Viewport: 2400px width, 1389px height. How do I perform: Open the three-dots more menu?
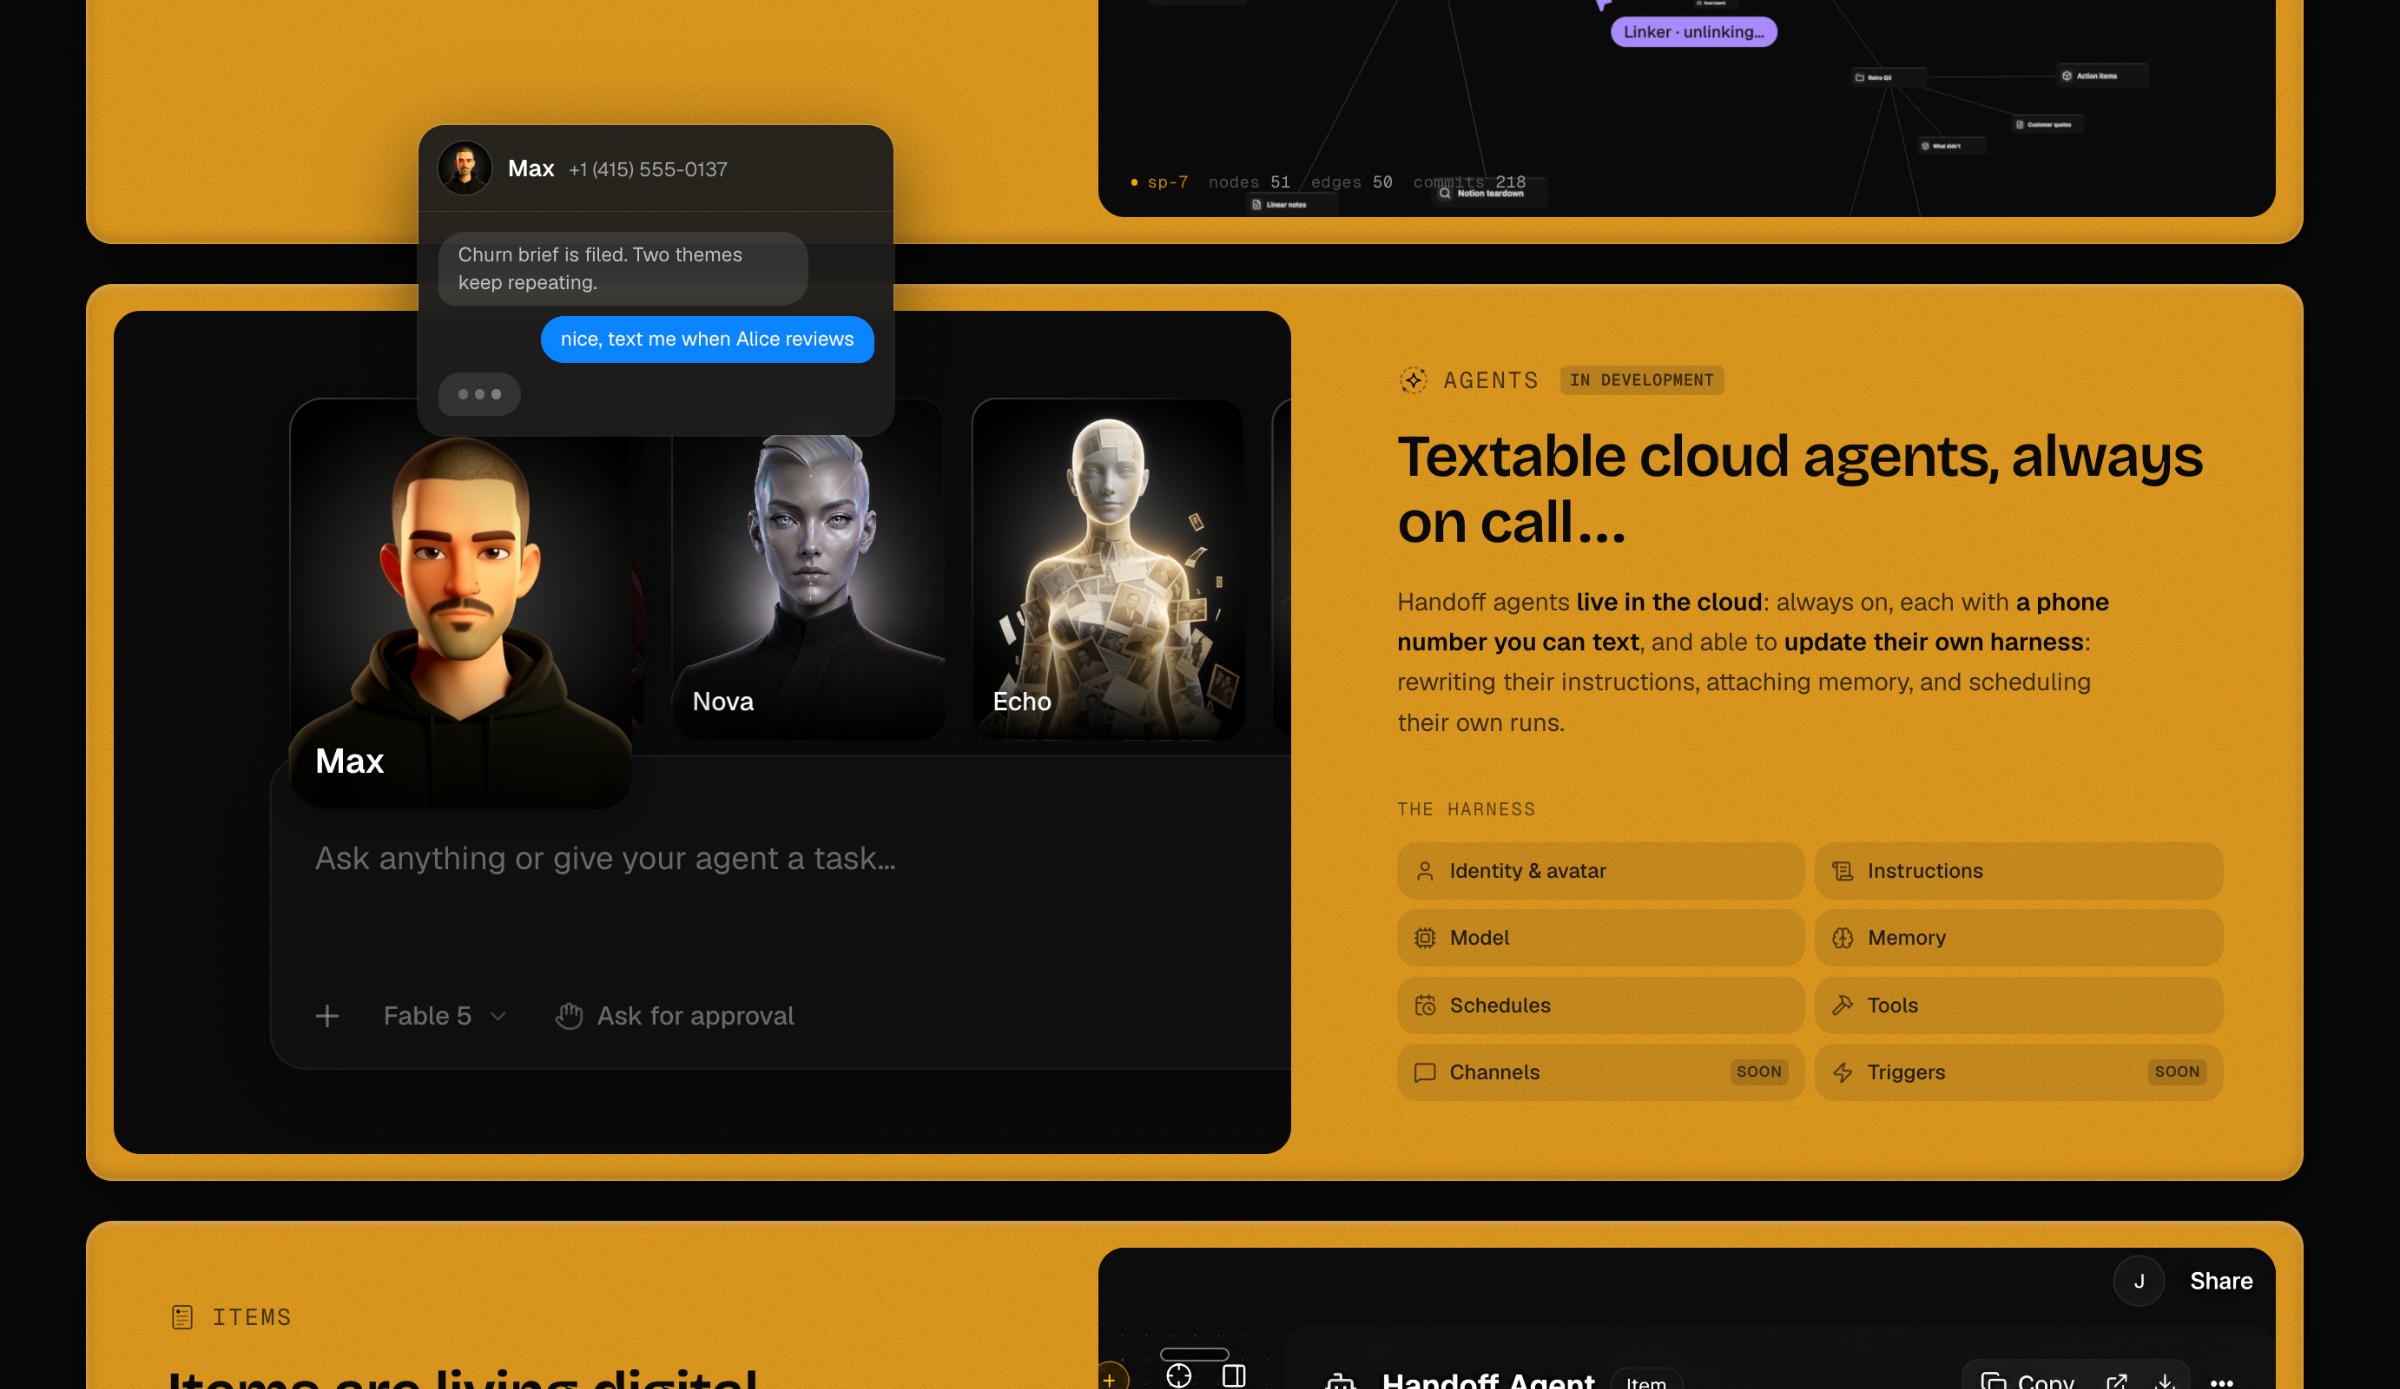(2221, 1382)
